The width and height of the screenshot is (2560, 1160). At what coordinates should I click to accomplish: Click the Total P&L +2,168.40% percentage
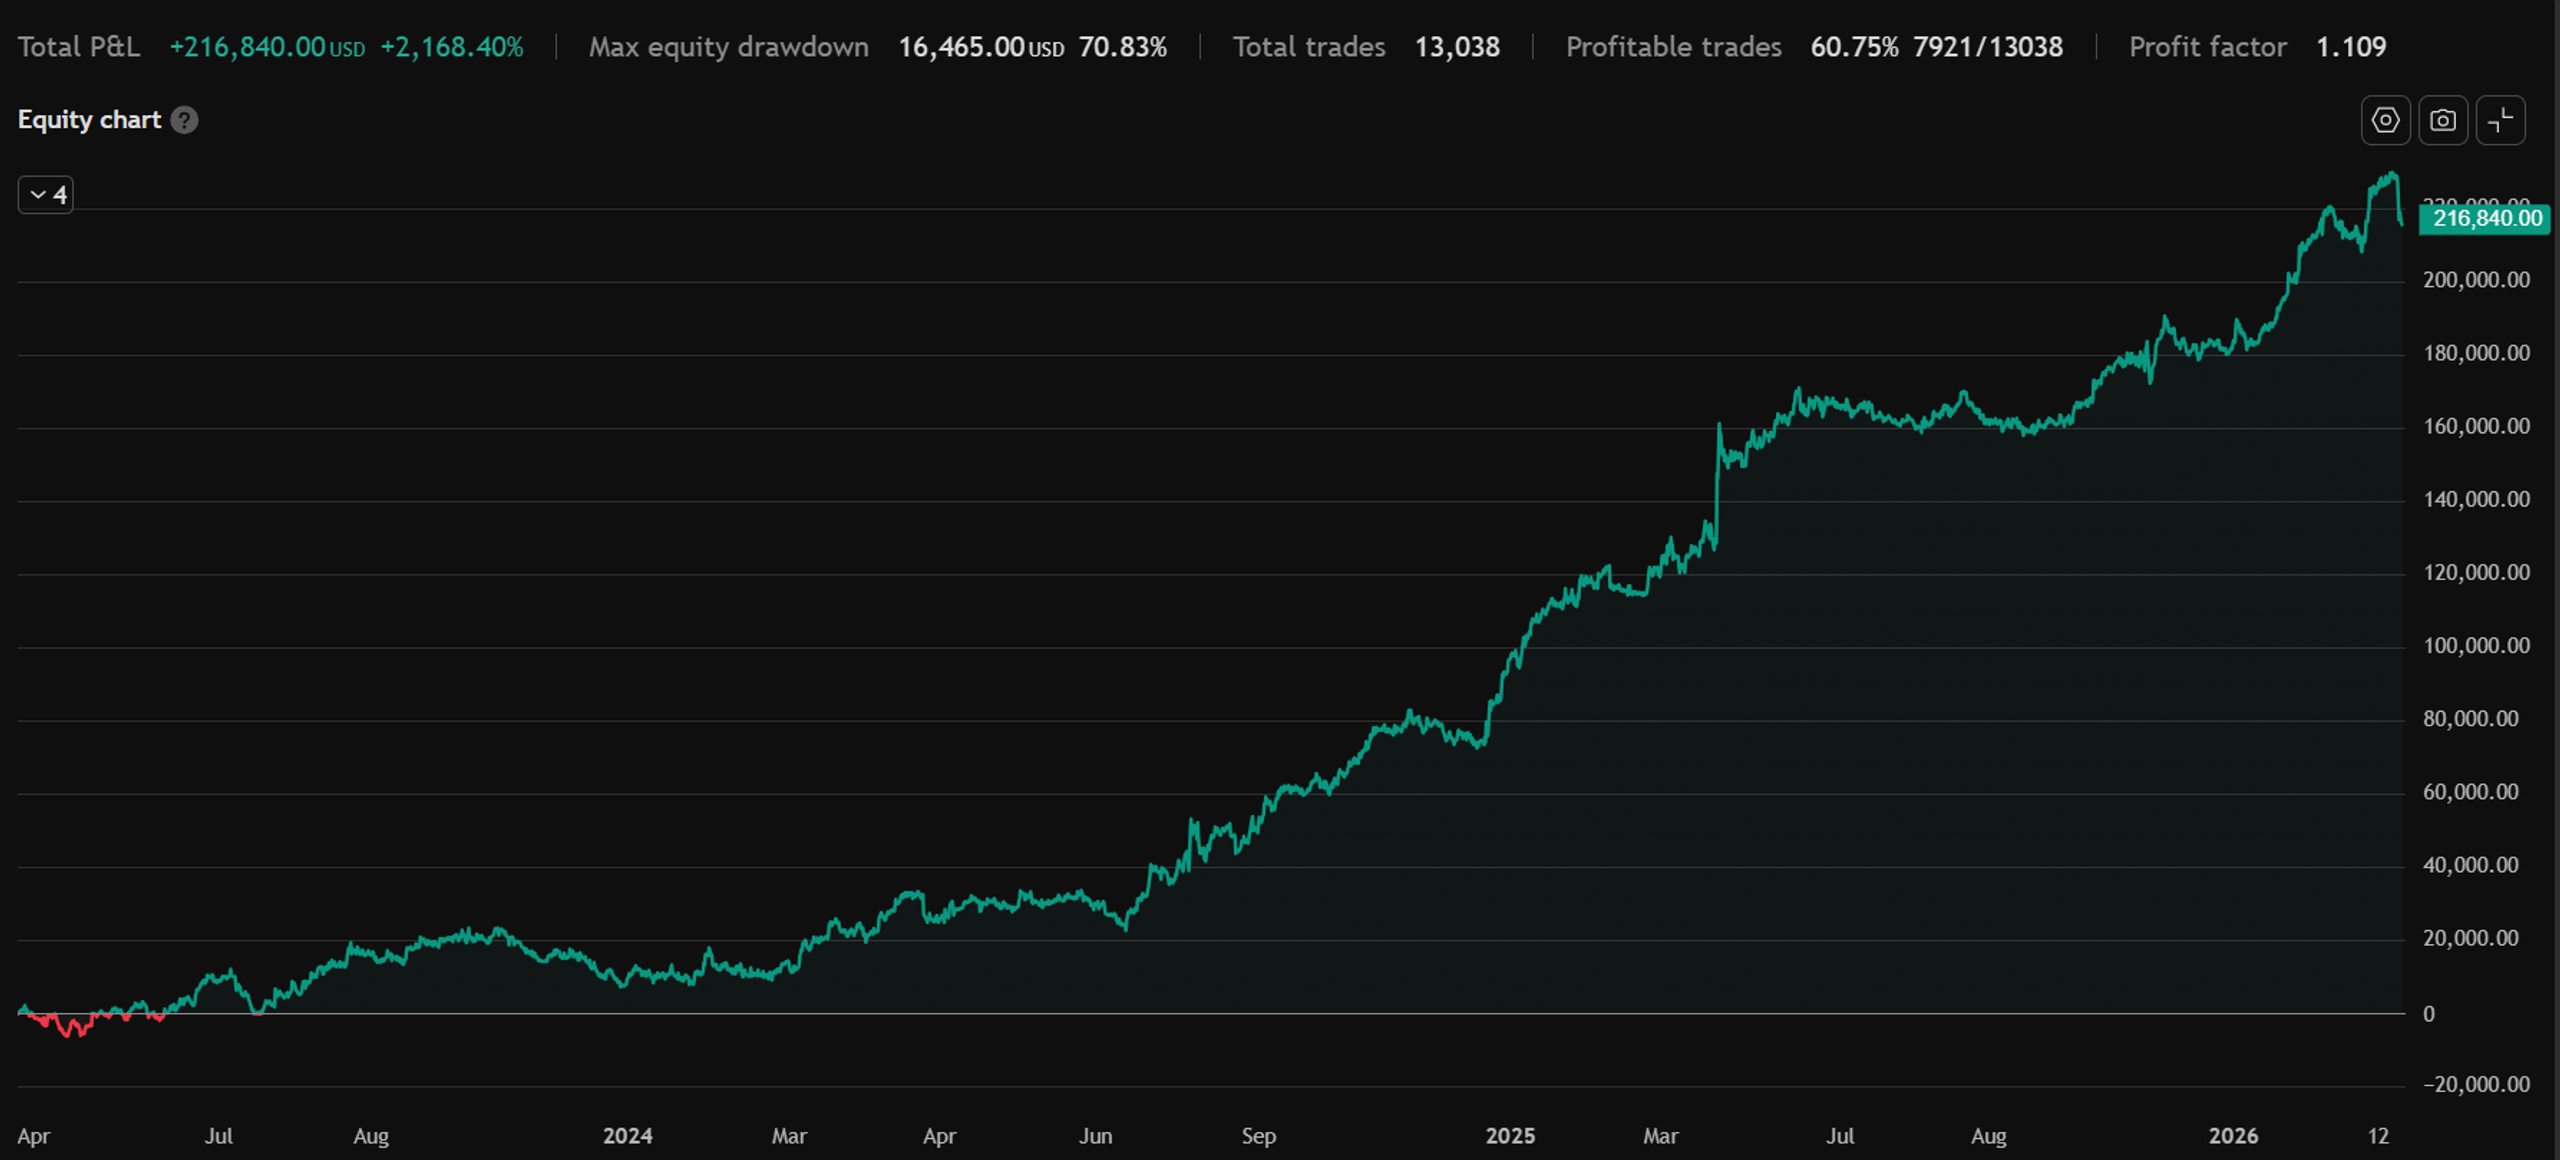(x=452, y=47)
